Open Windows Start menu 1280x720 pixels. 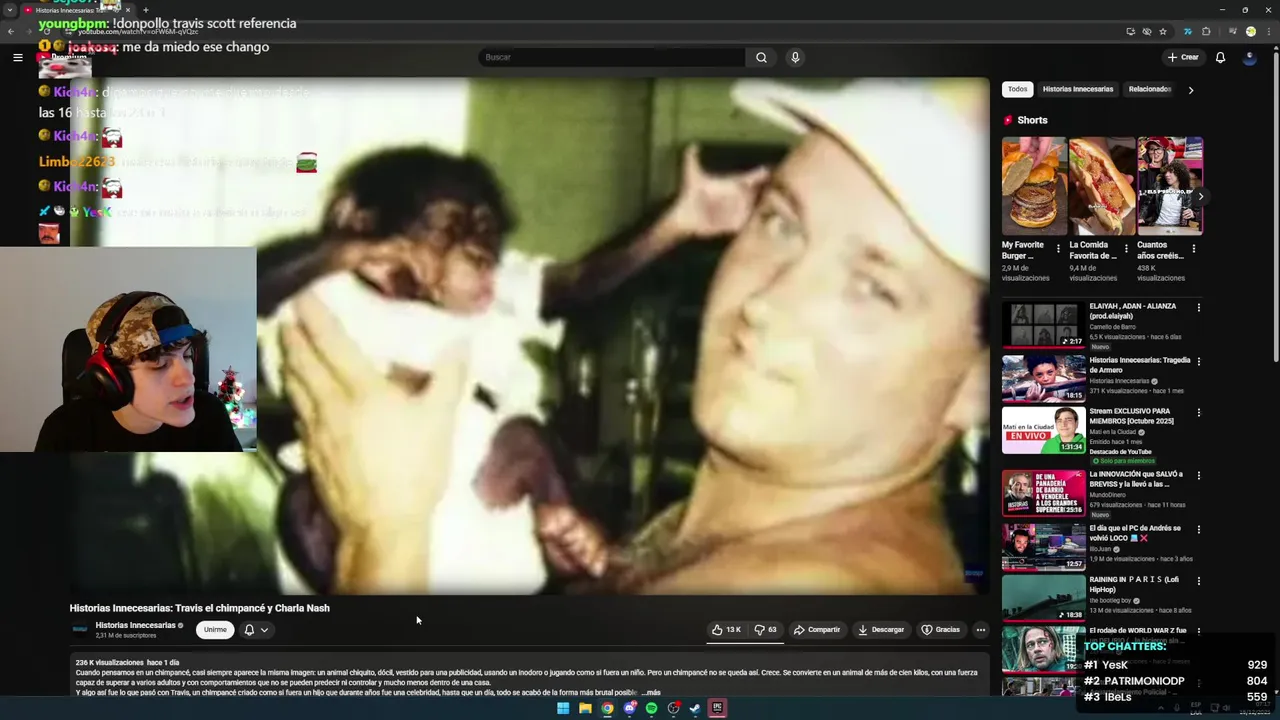[563, 708]
